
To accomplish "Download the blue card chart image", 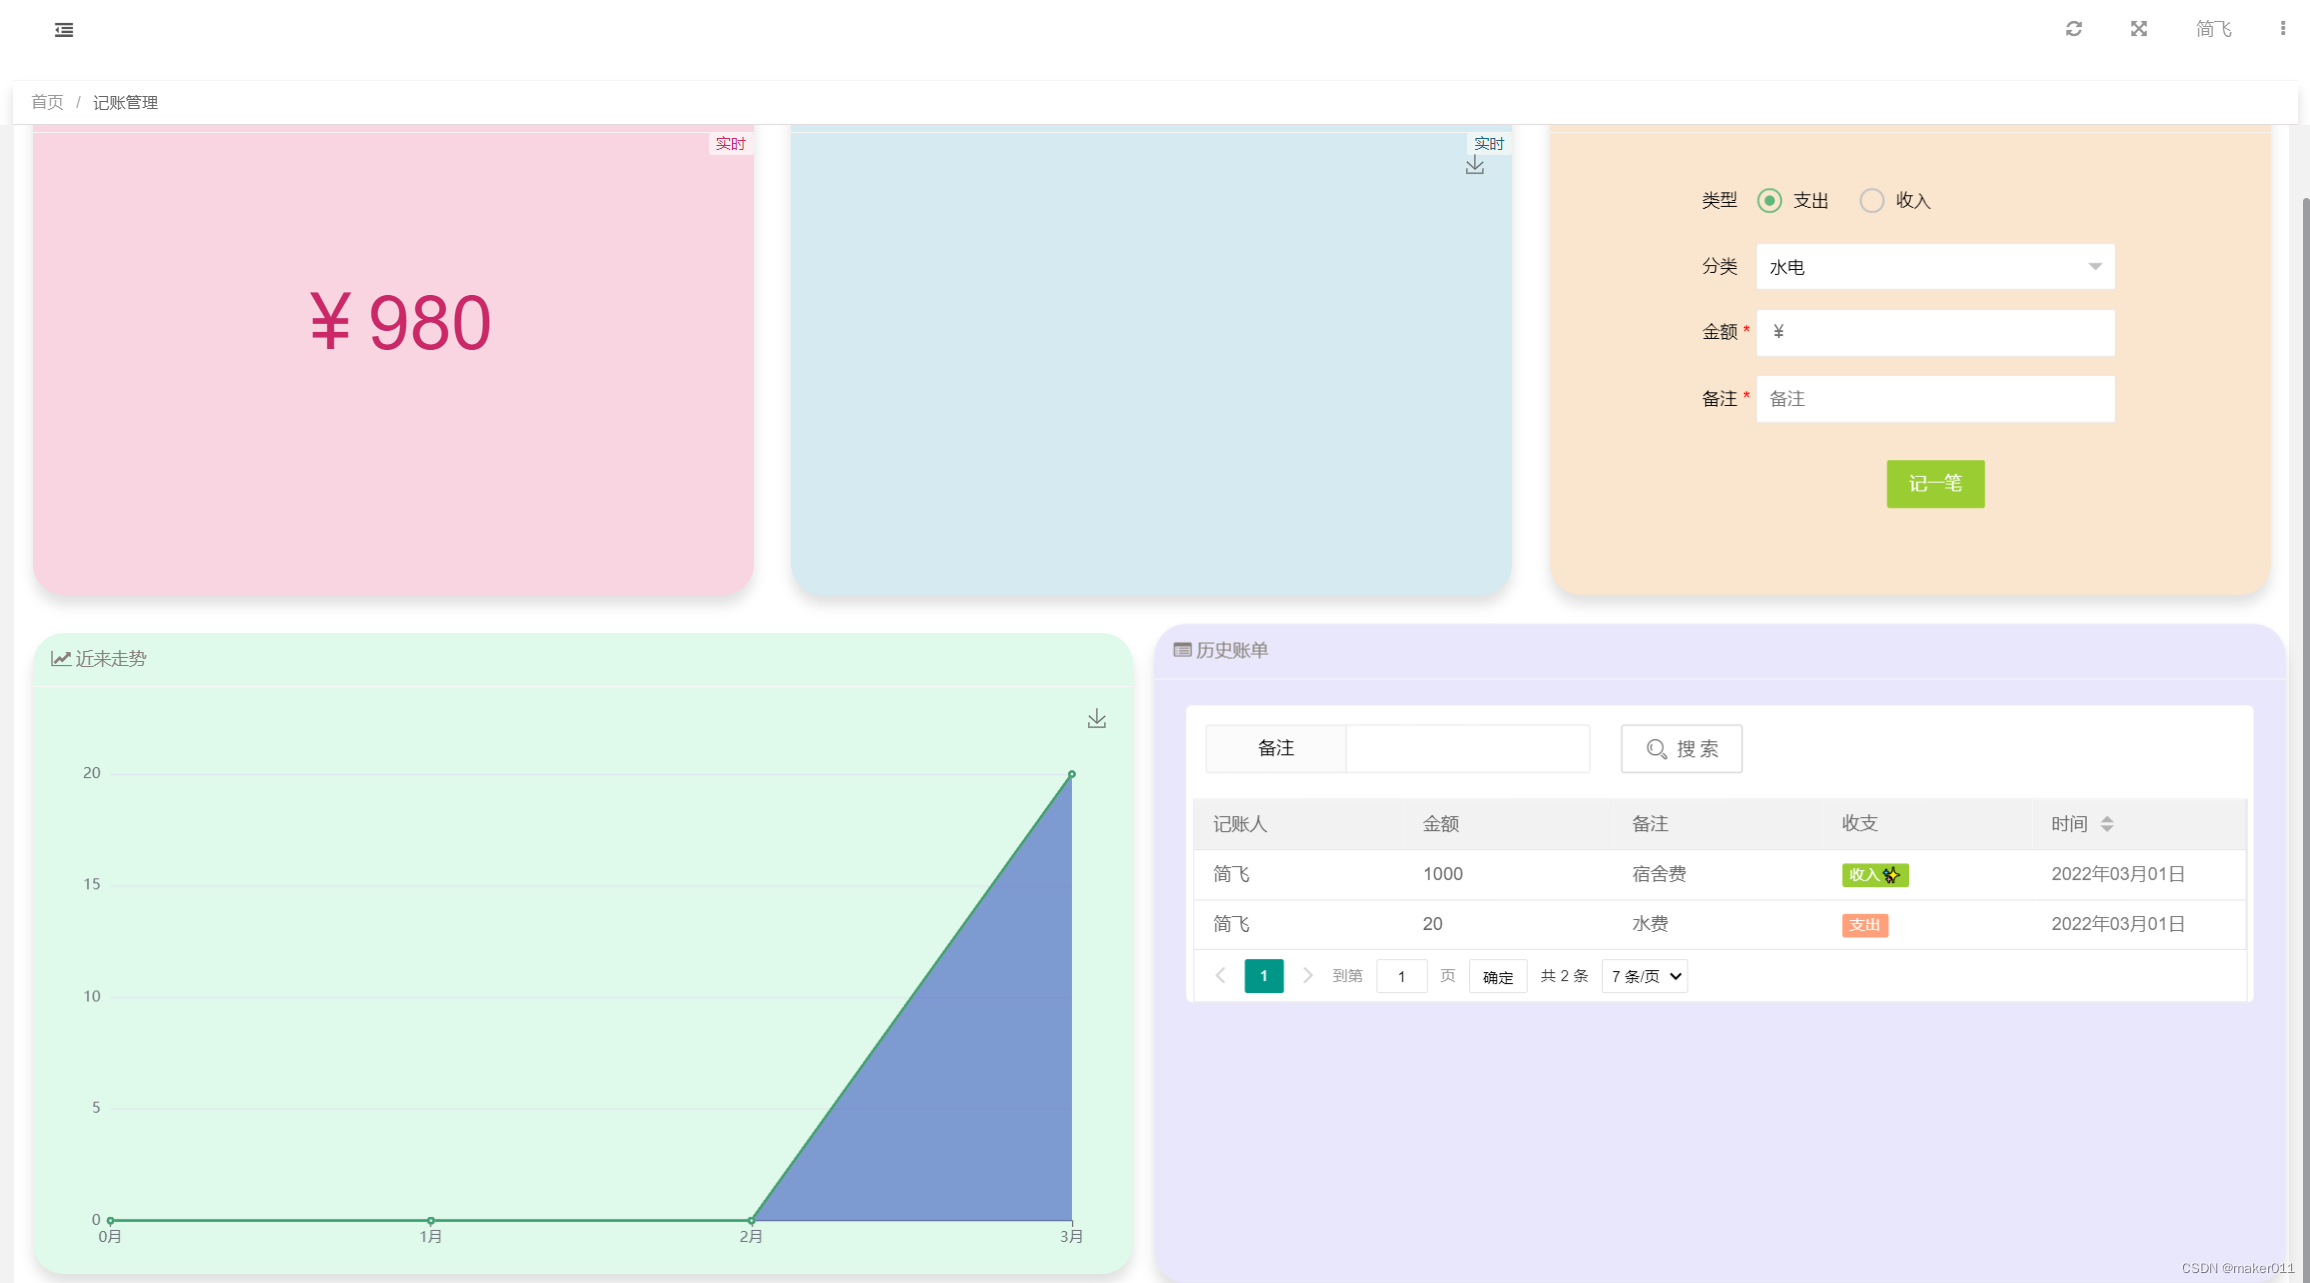I will pos(1475,165).
